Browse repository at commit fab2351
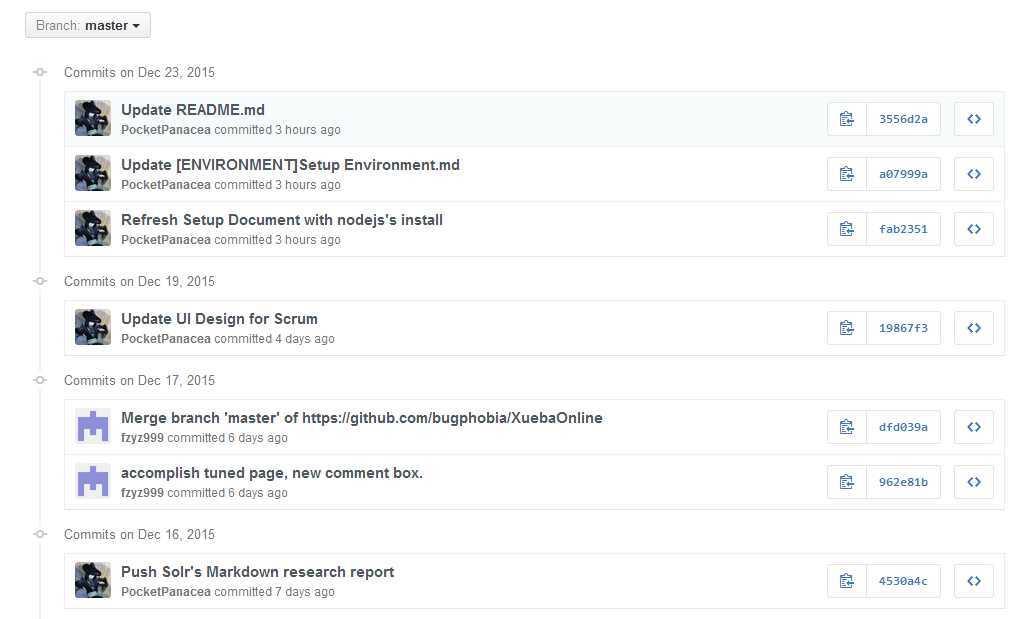 973,229
